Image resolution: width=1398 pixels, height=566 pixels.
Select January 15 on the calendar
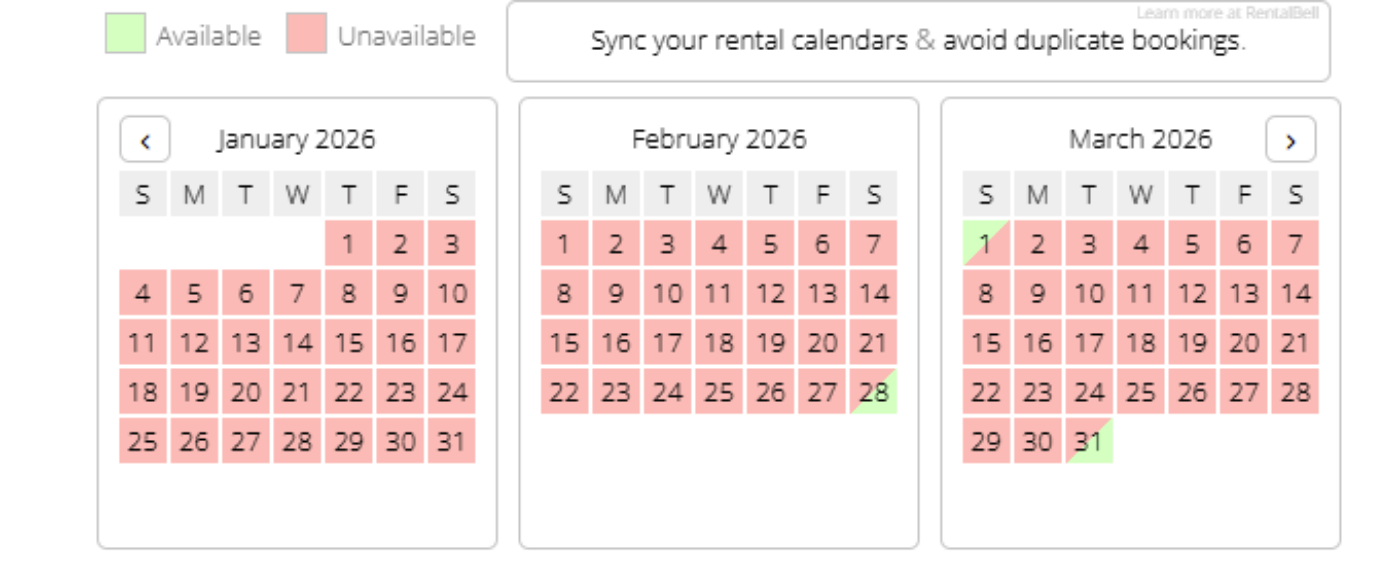tap(348, 343)
